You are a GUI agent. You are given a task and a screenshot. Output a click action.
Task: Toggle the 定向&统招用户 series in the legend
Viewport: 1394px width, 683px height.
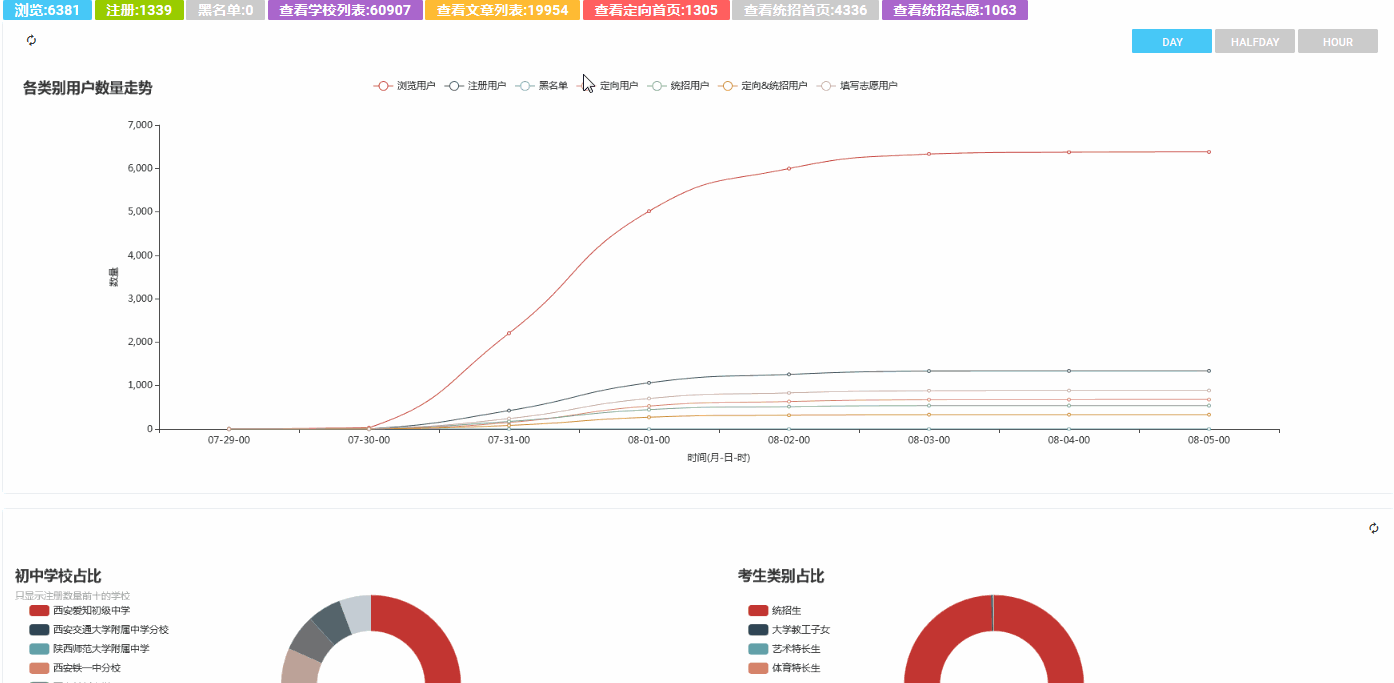763,86
